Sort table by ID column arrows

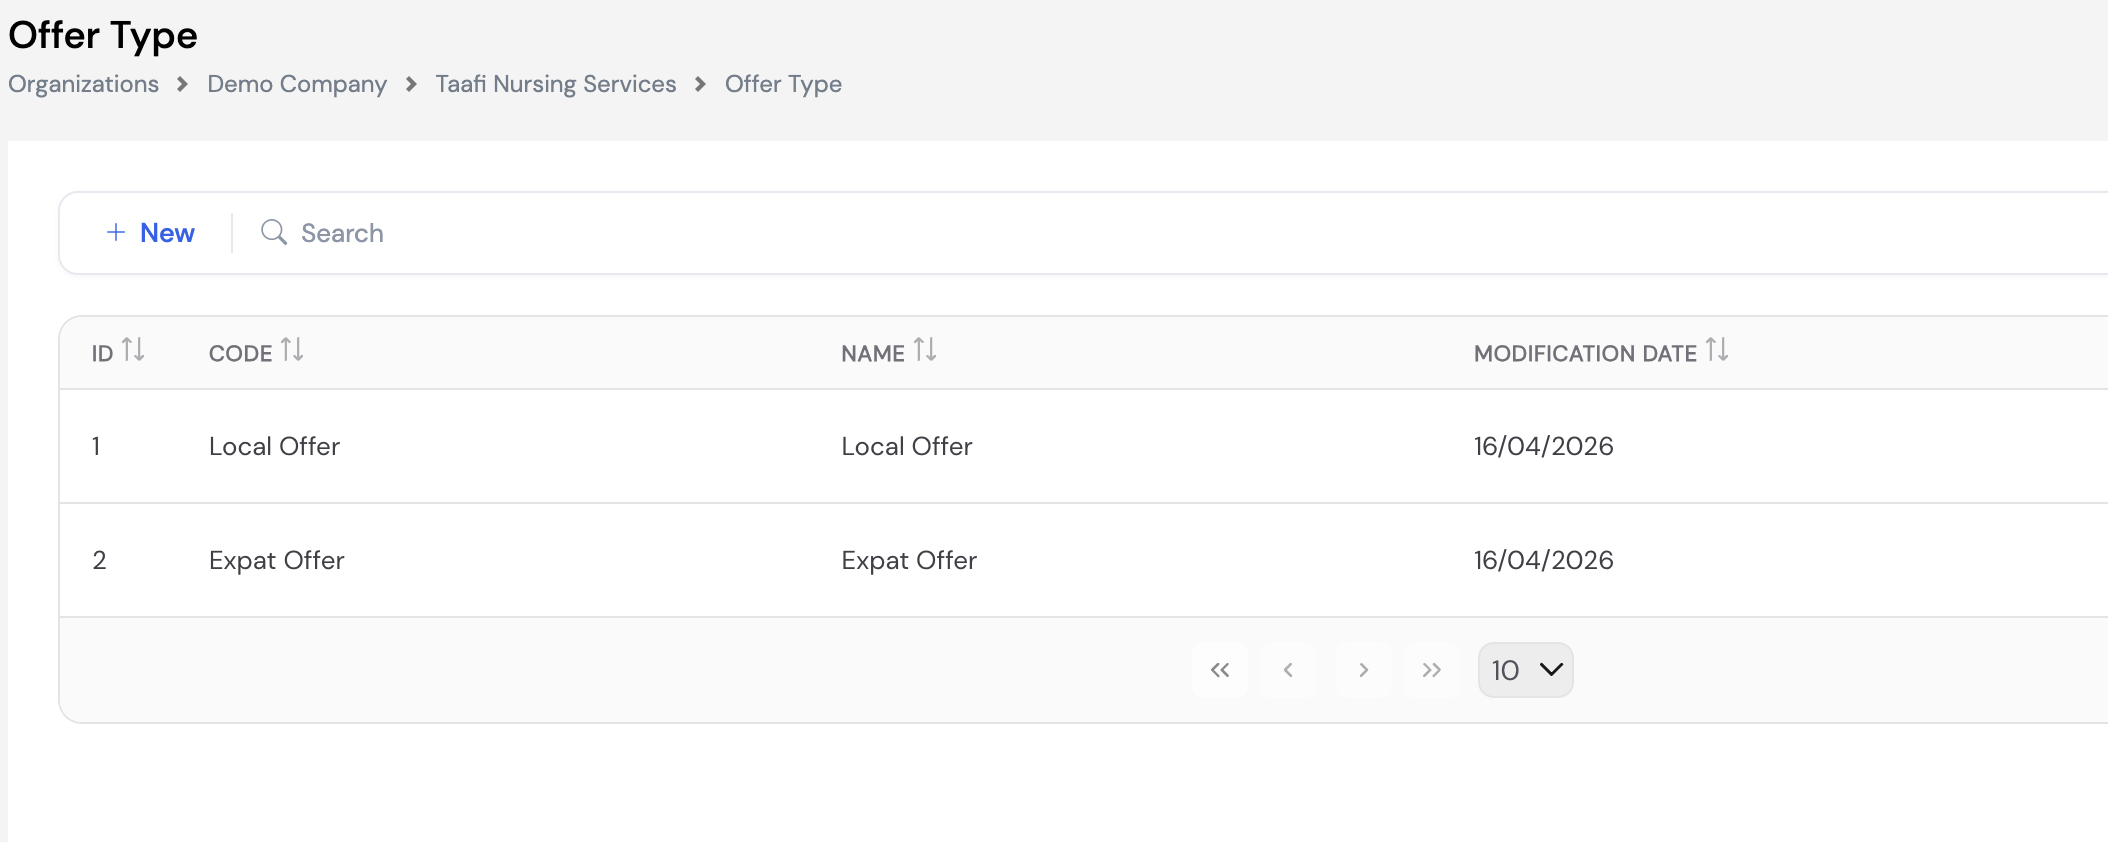pos(133,350)
